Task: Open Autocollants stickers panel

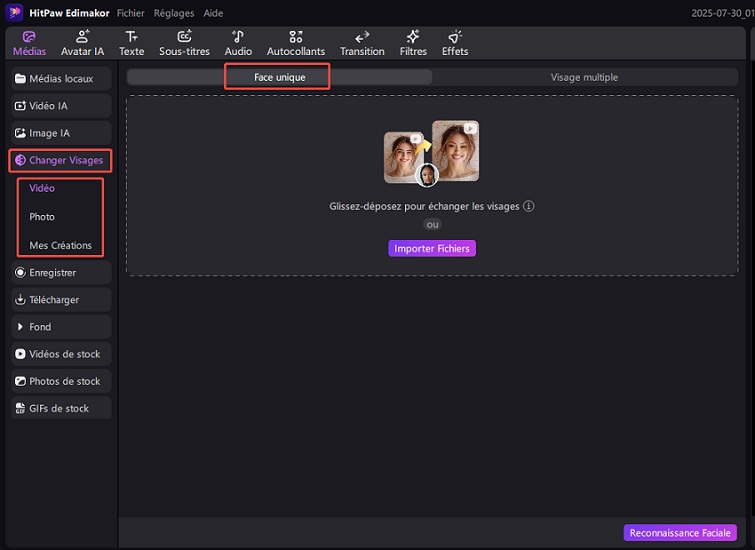Action: pyautogui.click(x=296, y=43)
